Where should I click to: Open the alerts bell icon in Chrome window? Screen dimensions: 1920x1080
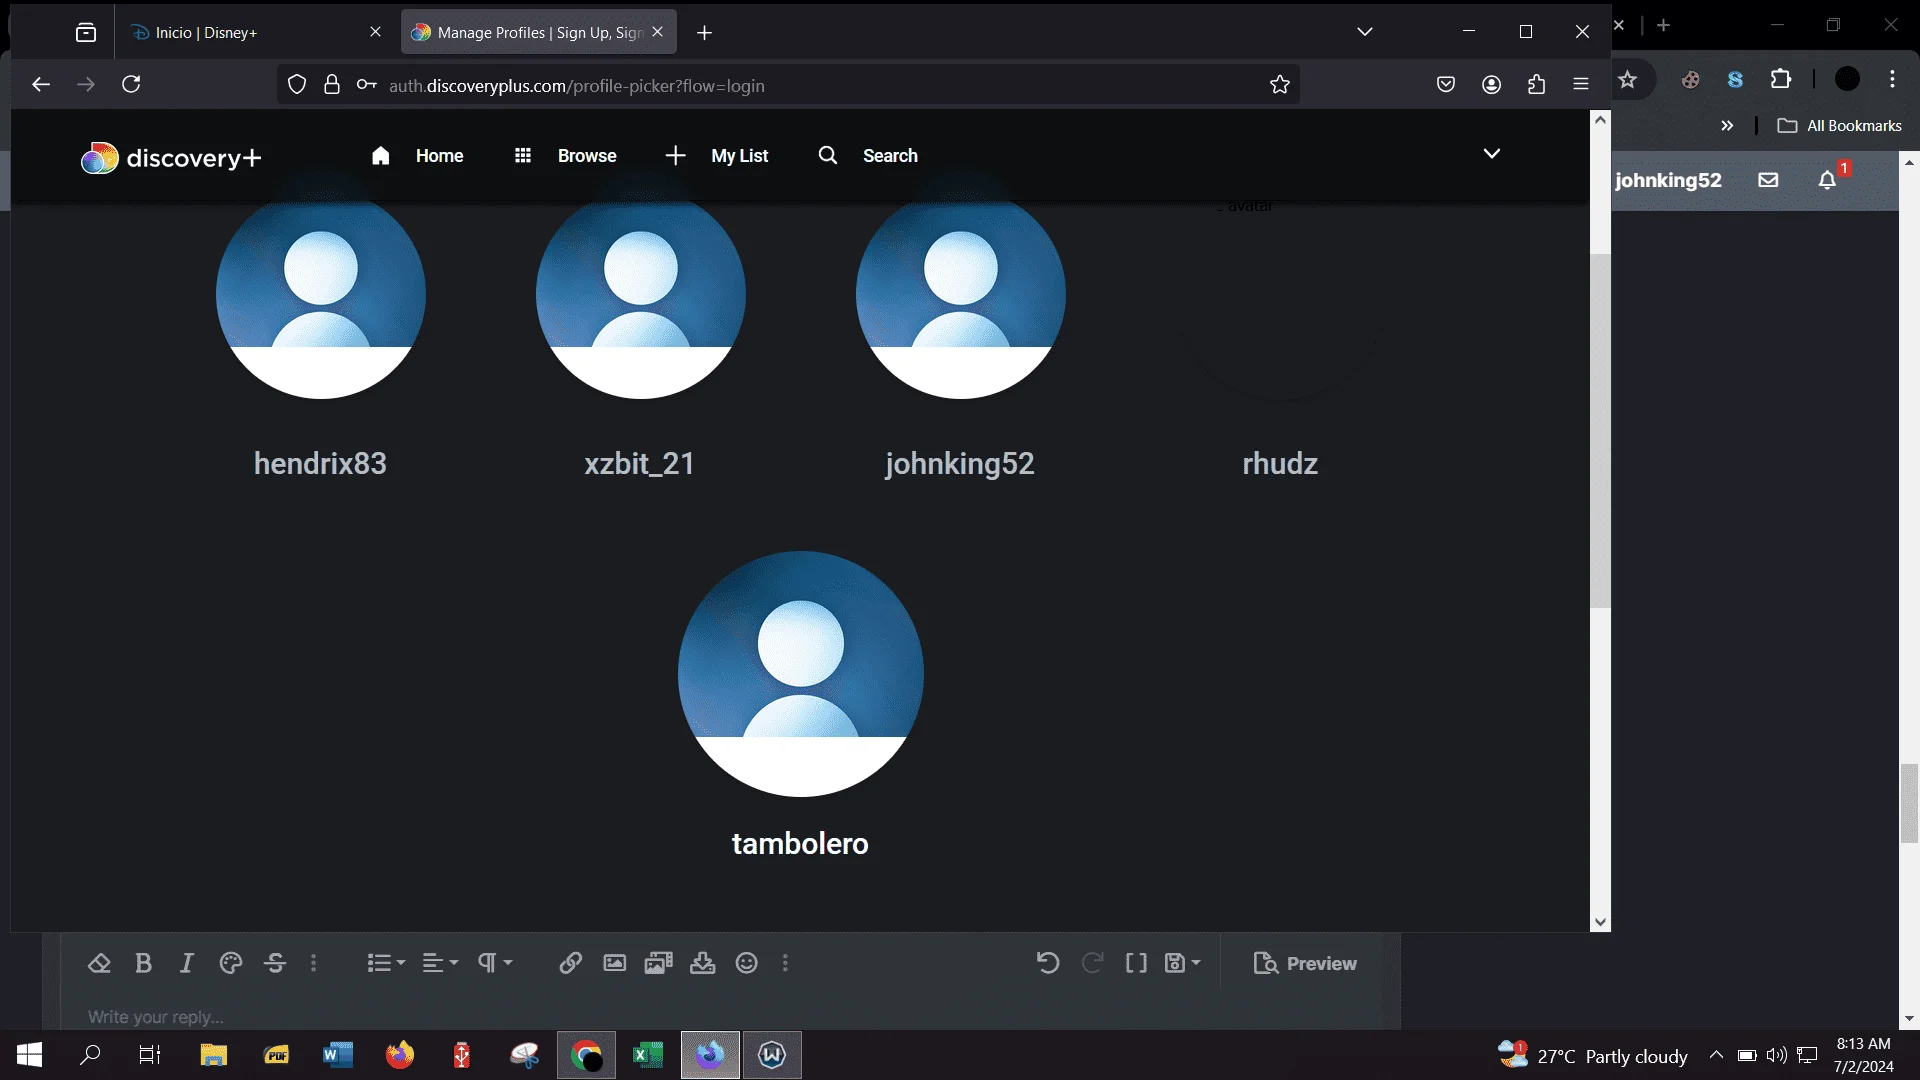tap(1828, 180)
